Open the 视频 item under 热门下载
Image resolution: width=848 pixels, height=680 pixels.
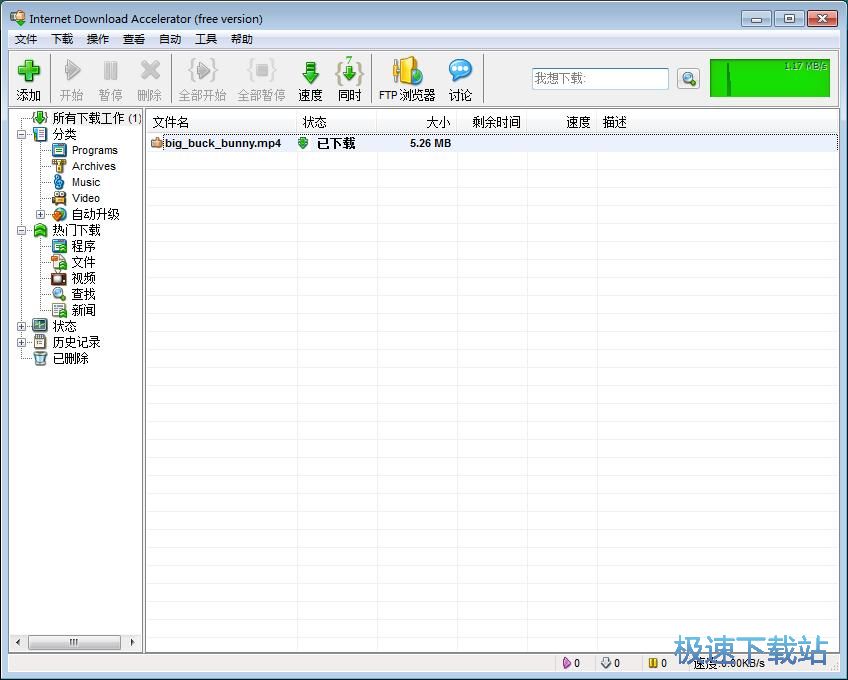click(83, 278)
